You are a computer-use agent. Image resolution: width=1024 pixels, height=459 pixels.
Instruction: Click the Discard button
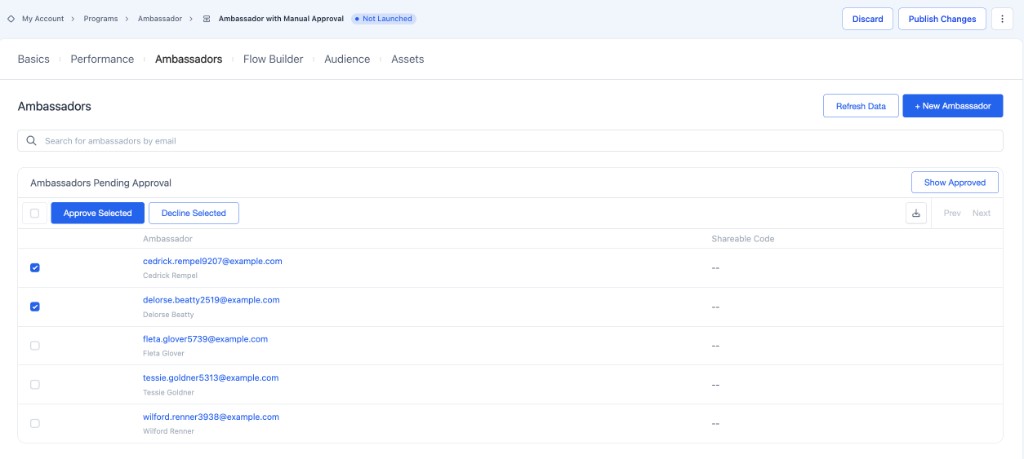(x=868, y=19)
